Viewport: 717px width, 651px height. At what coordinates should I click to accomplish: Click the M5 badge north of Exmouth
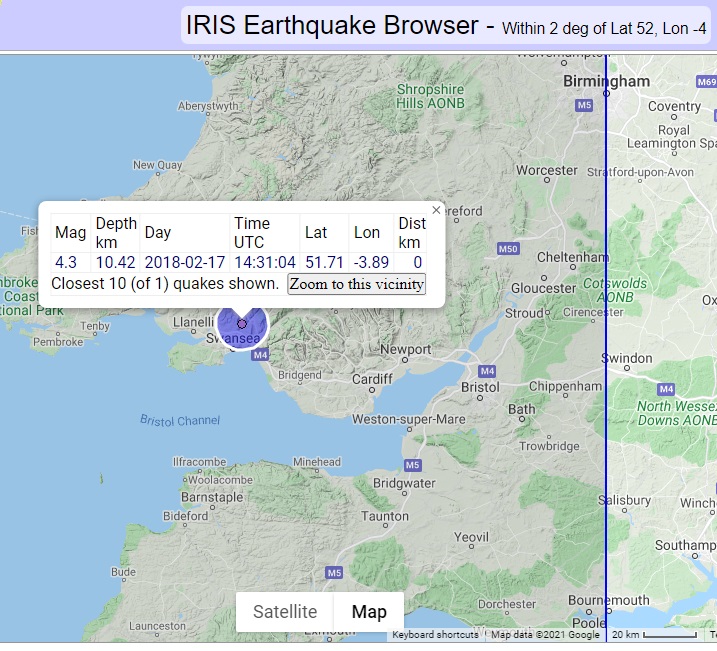(334, 573)
